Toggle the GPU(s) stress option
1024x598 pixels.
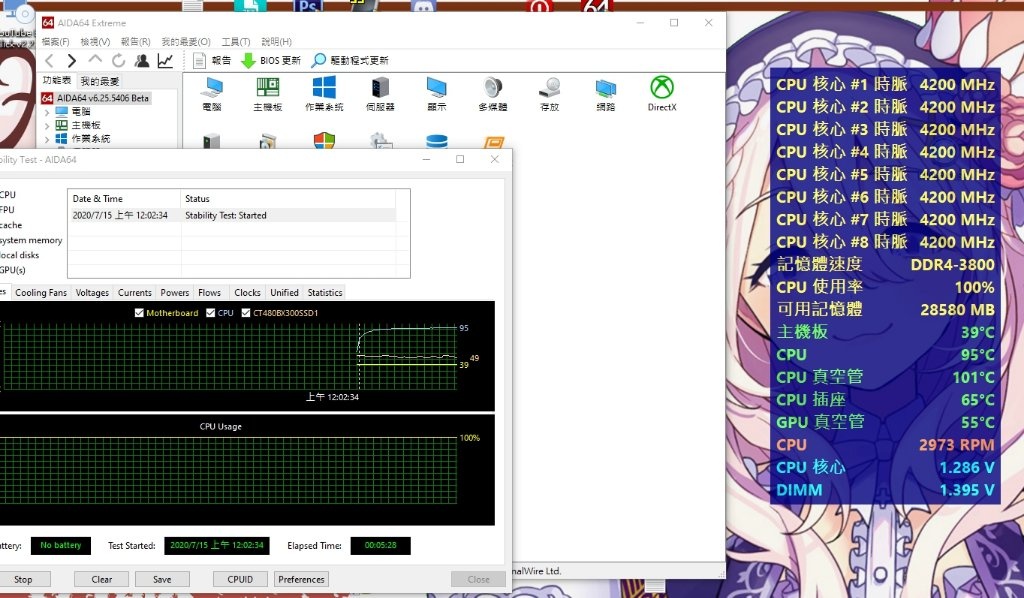pos(12,270)
